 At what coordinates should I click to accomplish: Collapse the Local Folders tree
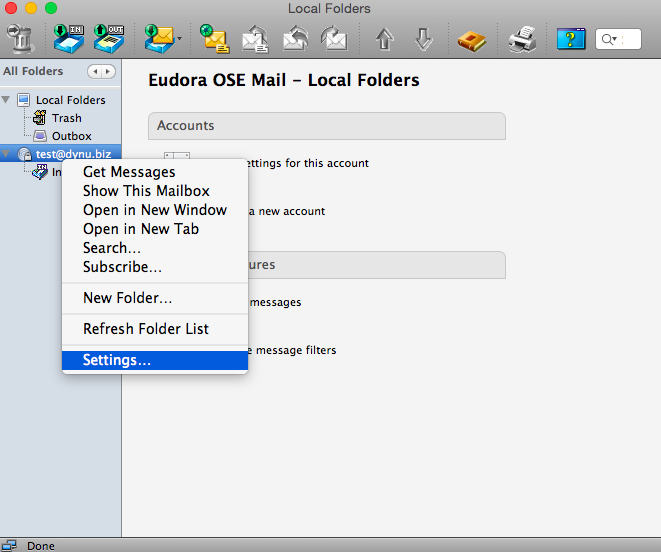tap(6, 100)
